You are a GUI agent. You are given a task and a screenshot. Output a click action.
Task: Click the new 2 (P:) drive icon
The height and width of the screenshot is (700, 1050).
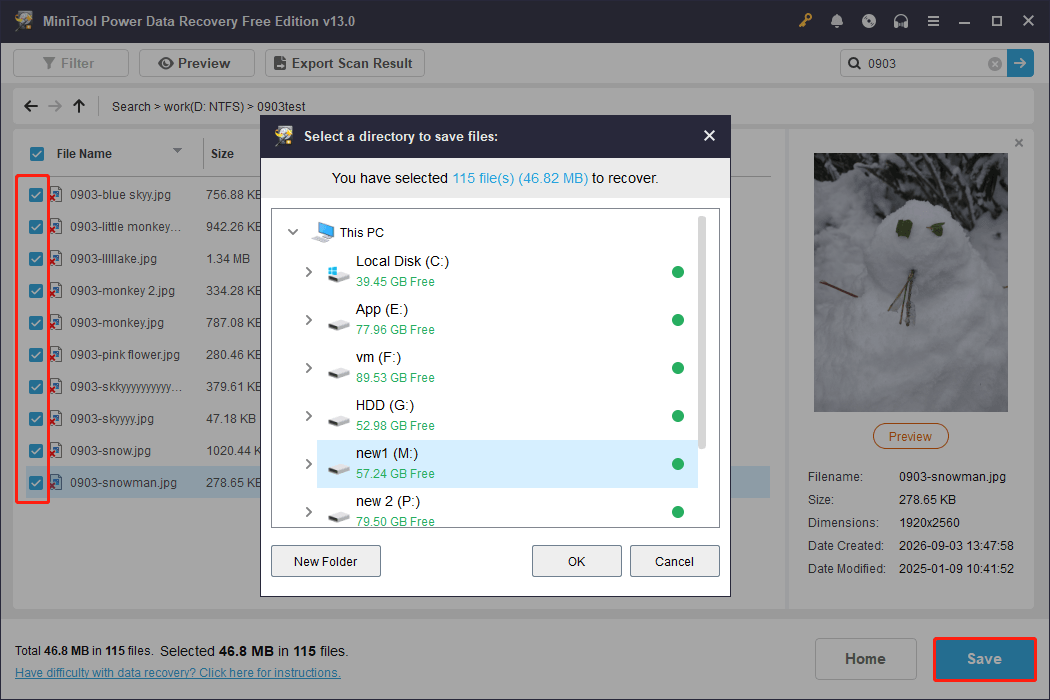pyautogui.click(x=338, y=516)
